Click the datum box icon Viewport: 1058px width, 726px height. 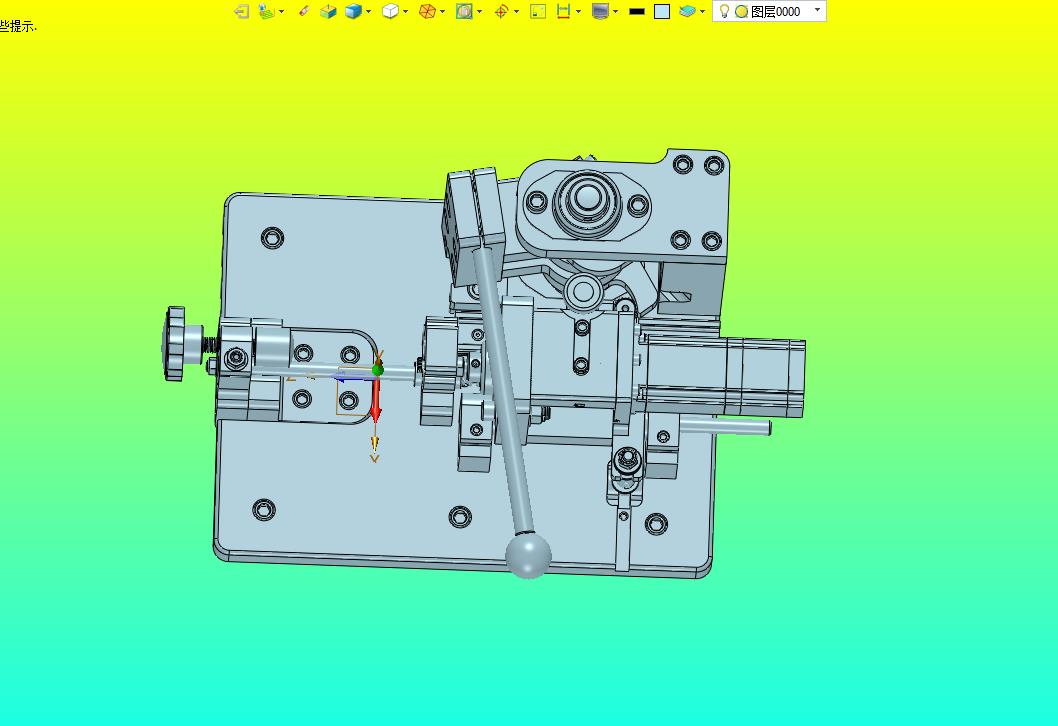click(x=328, y=11)
